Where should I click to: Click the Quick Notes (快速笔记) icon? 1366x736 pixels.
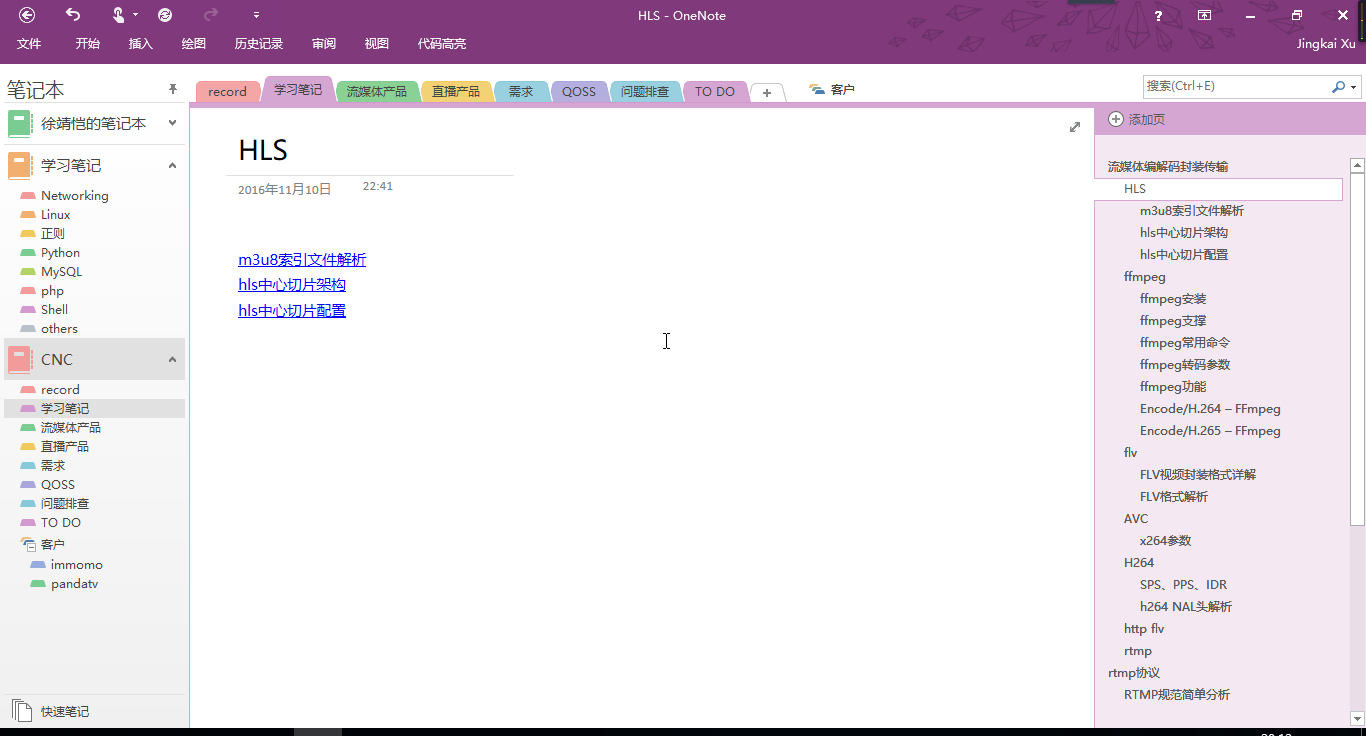(x=21, y=711)
